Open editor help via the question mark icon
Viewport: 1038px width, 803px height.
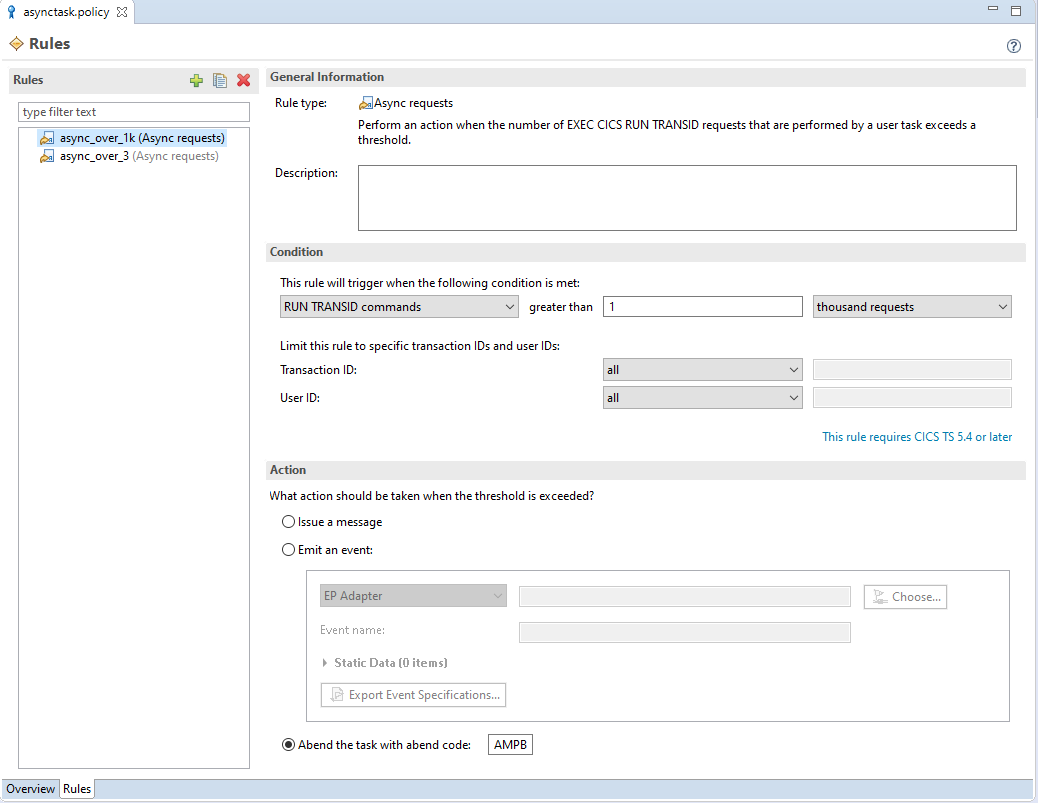coord(1013,45)
